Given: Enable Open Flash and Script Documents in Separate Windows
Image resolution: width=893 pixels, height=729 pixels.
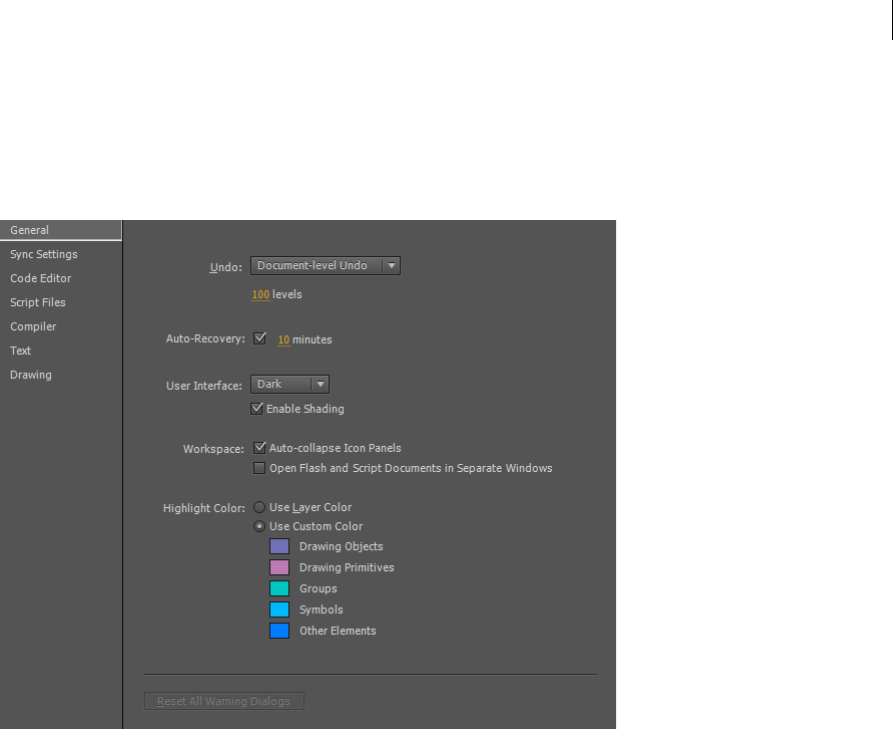Looking at the screenshot, I should click(259, 468).
